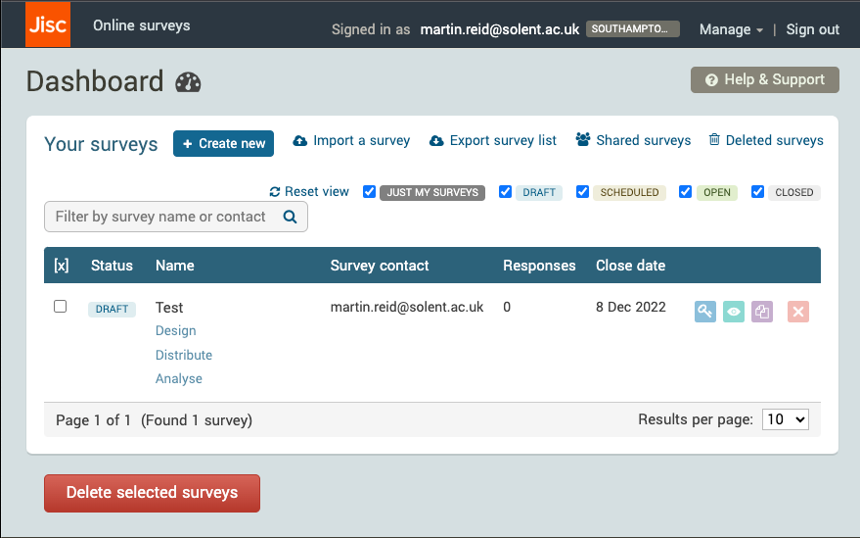Viewport: 860px width, 538px height.
Task: Uncheck the Scheduled filter checkbox
Action: [x=582, y=192]
